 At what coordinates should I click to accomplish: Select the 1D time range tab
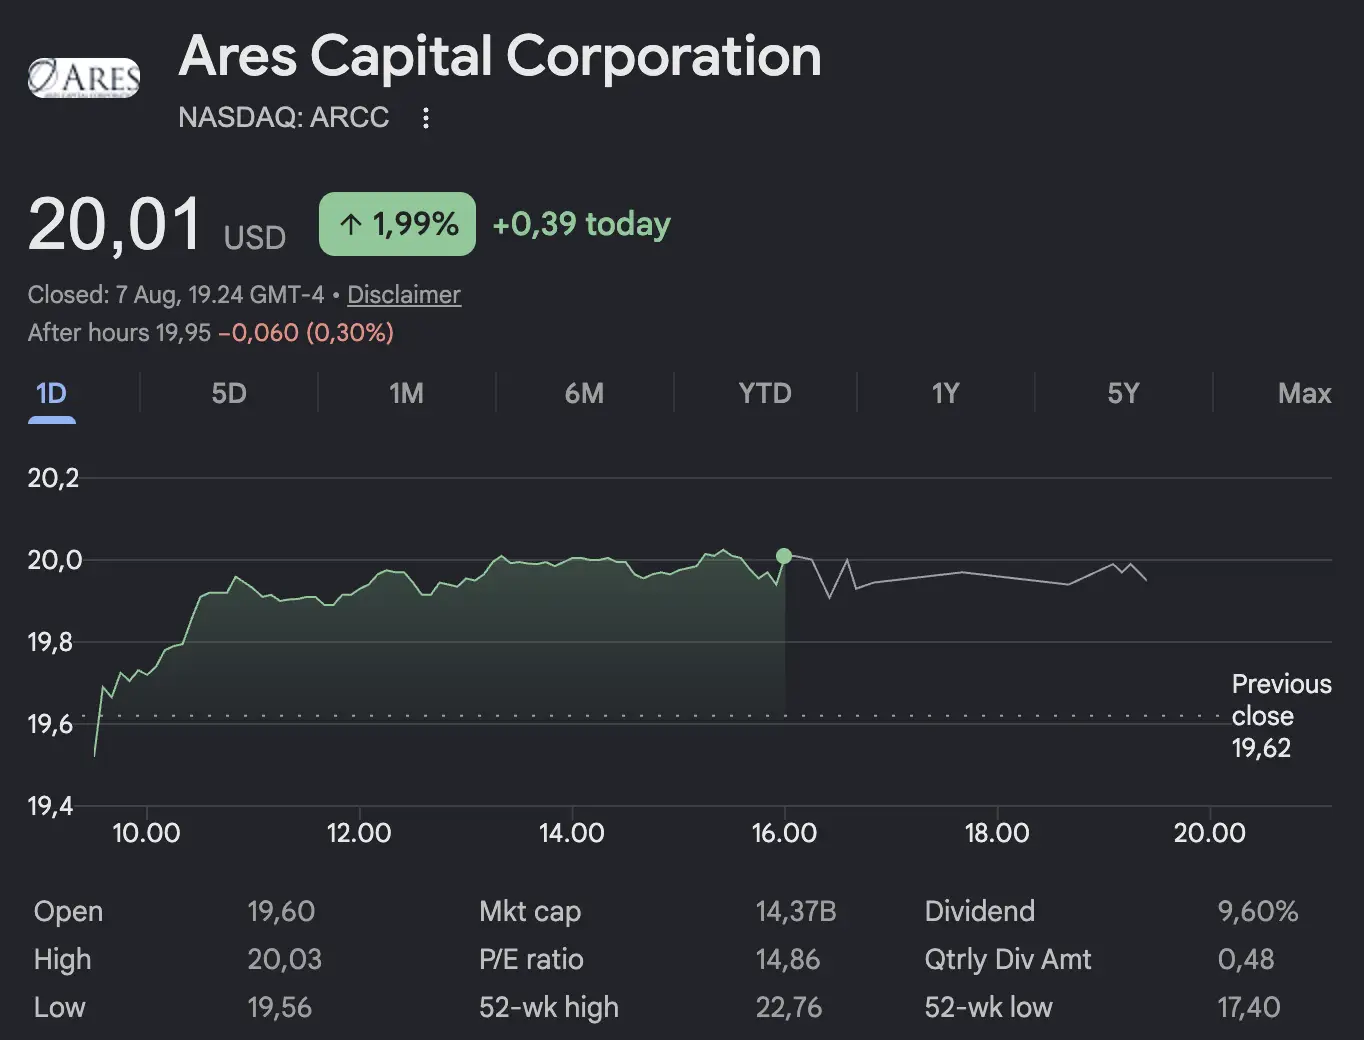click(51, 394)
